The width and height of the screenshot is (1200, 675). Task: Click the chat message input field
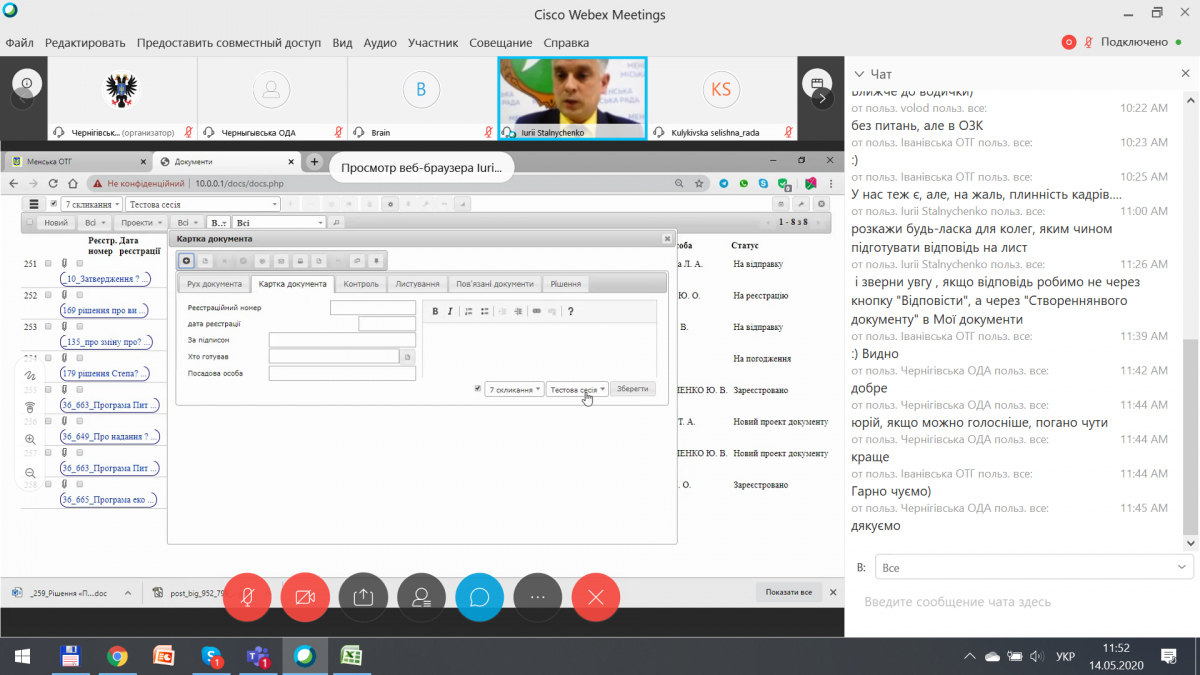1020,602
